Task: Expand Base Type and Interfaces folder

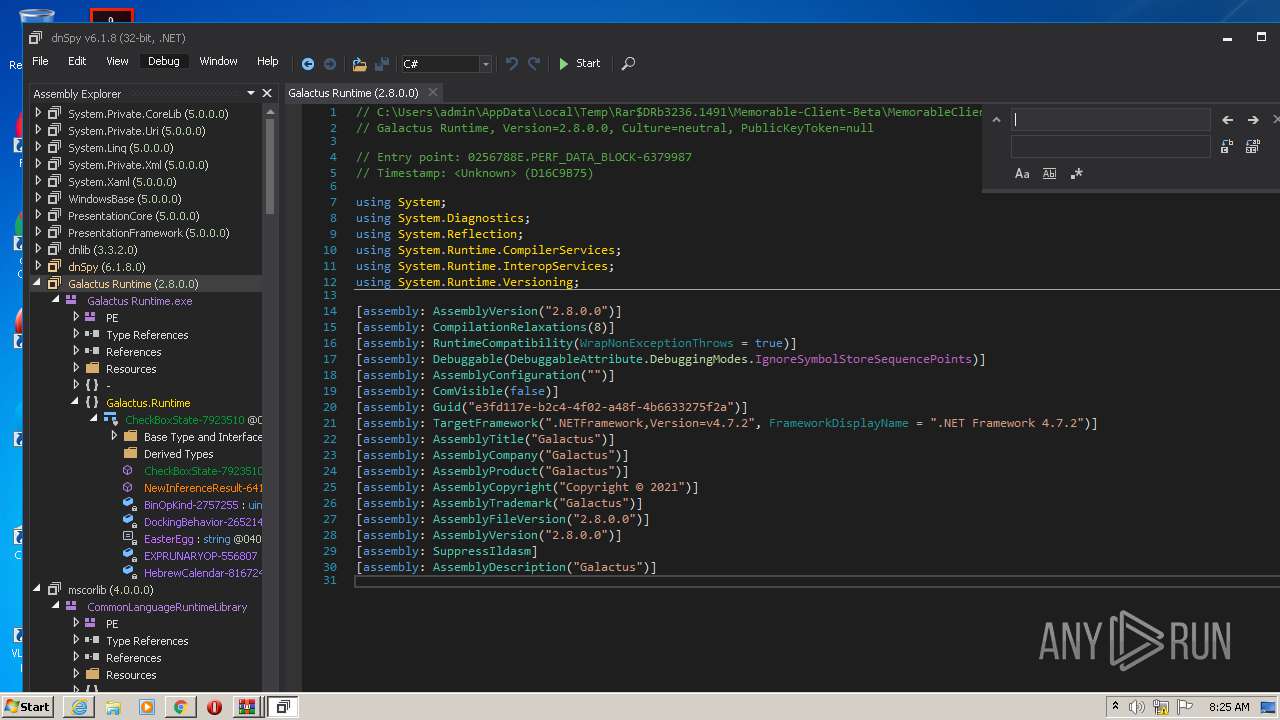Action: point(114,436)
